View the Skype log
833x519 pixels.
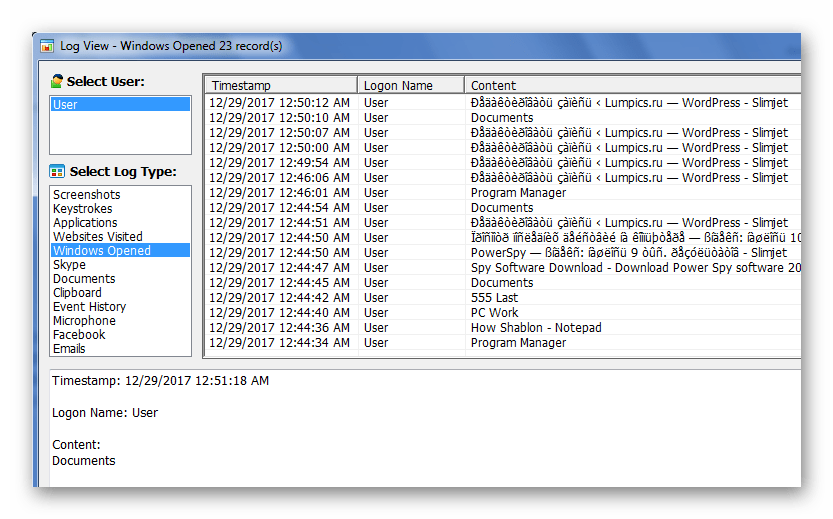69,265
